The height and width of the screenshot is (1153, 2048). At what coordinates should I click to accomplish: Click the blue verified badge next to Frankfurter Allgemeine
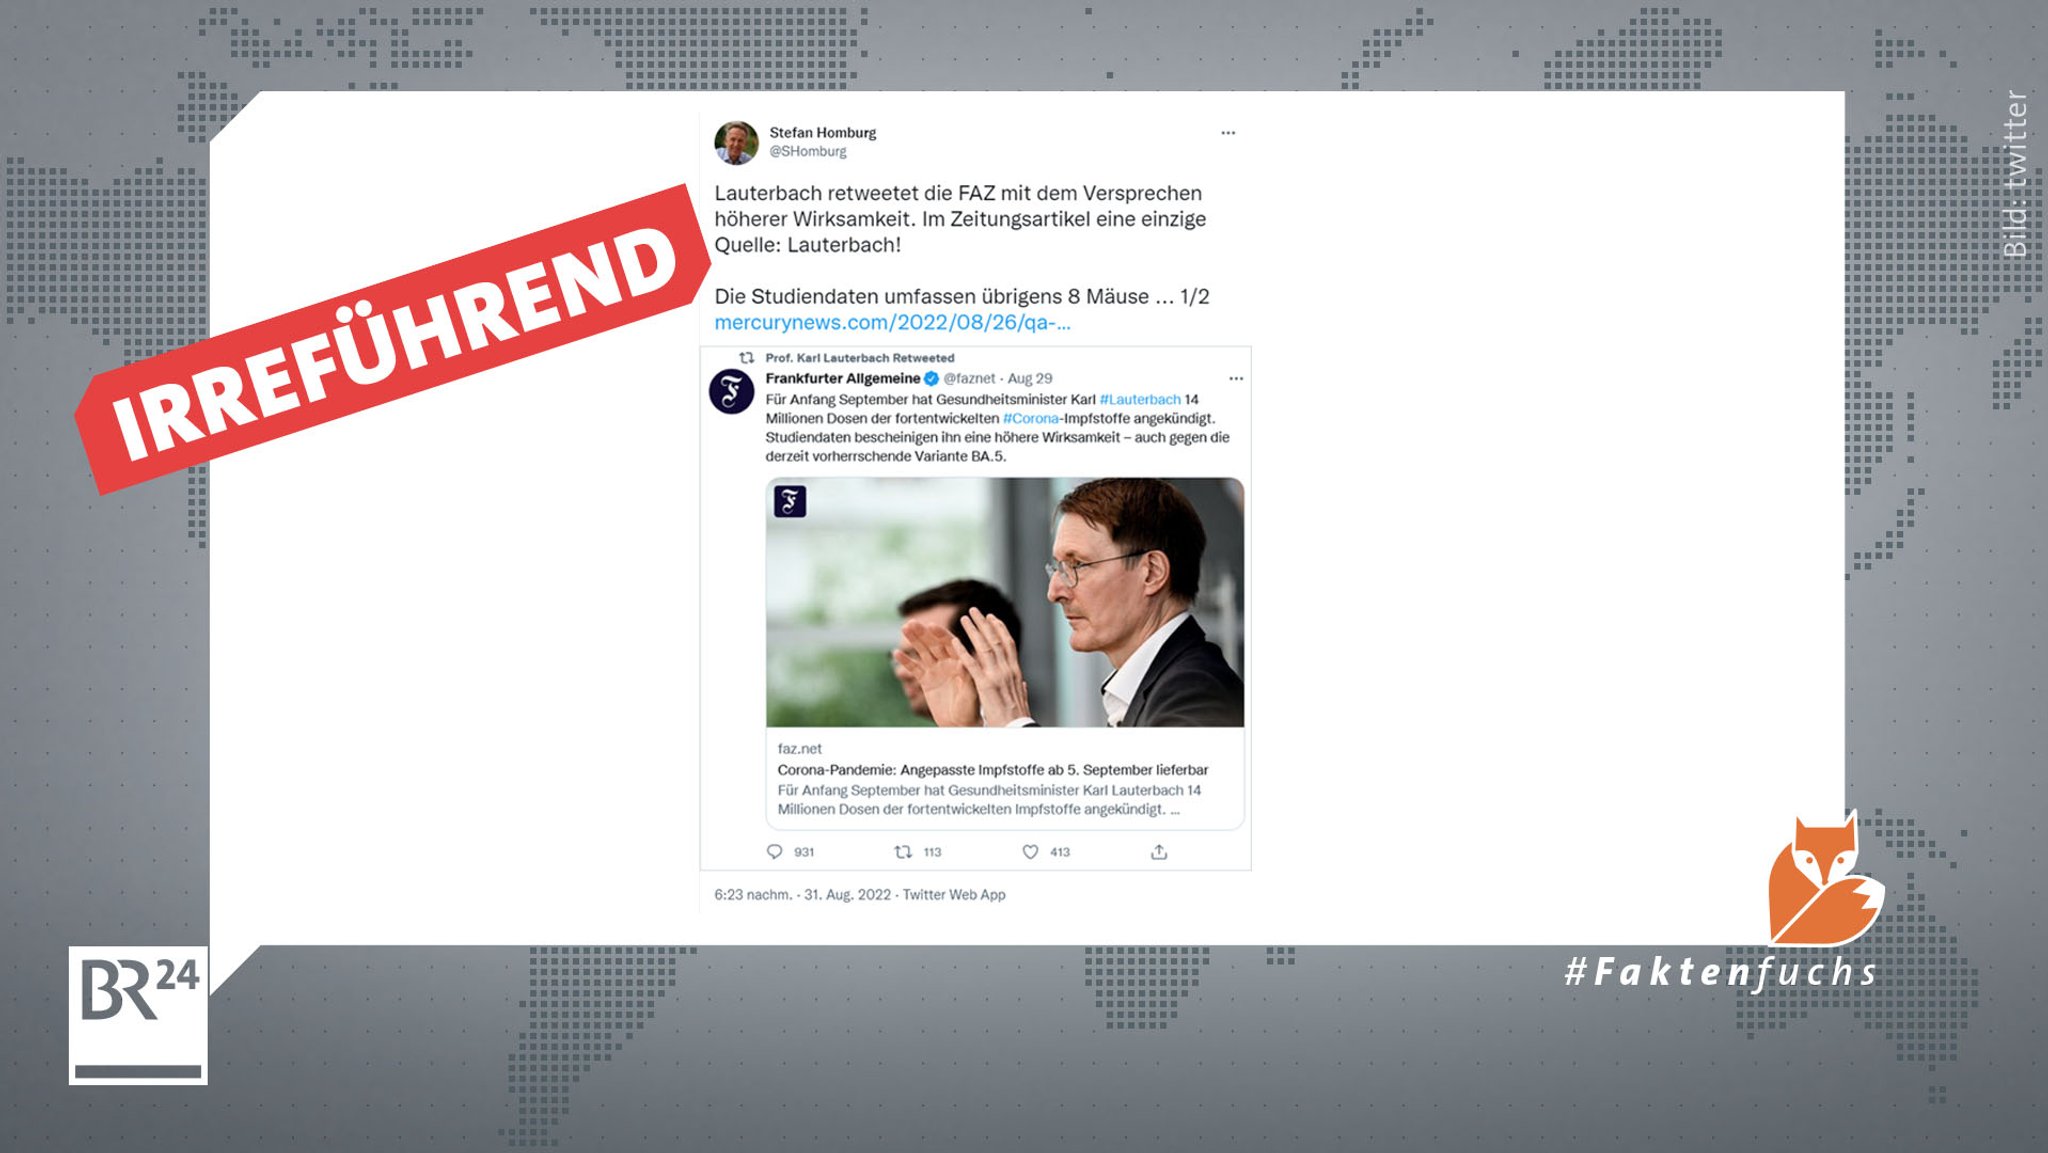(931, 379)
